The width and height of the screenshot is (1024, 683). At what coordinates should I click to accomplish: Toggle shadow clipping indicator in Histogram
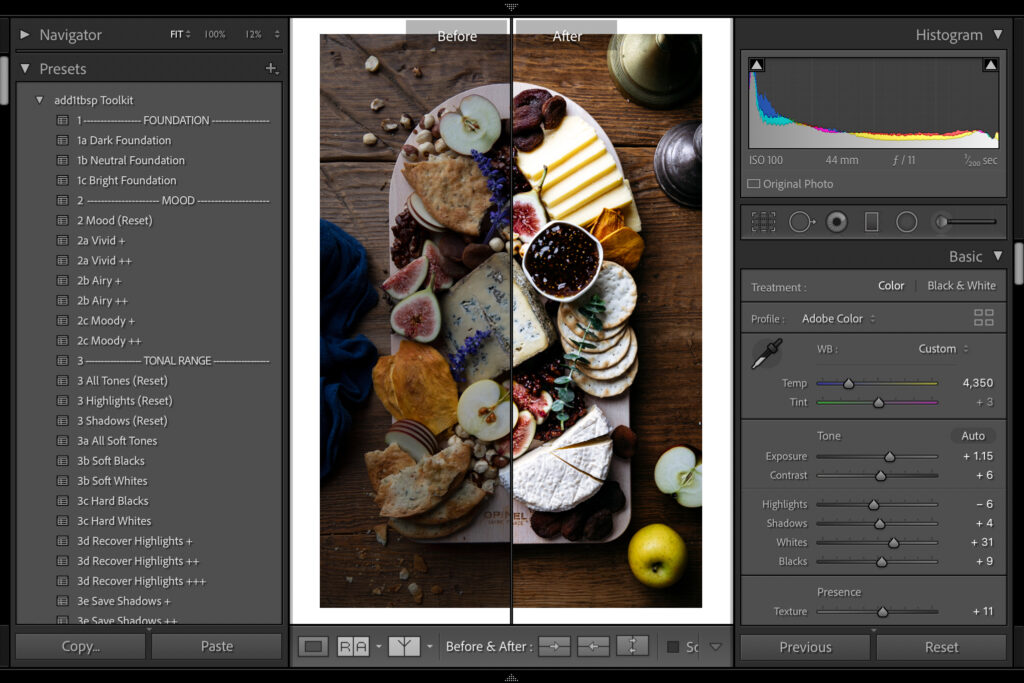[x=757, y=63]
